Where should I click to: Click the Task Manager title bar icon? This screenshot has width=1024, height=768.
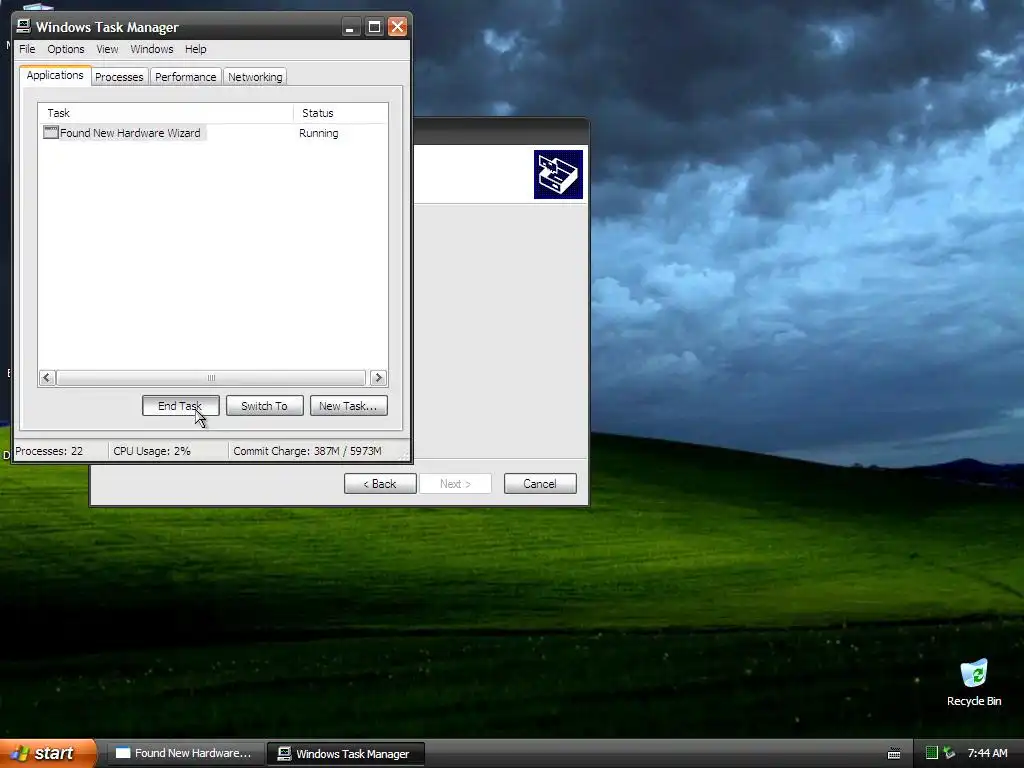(x=24, y=26)
